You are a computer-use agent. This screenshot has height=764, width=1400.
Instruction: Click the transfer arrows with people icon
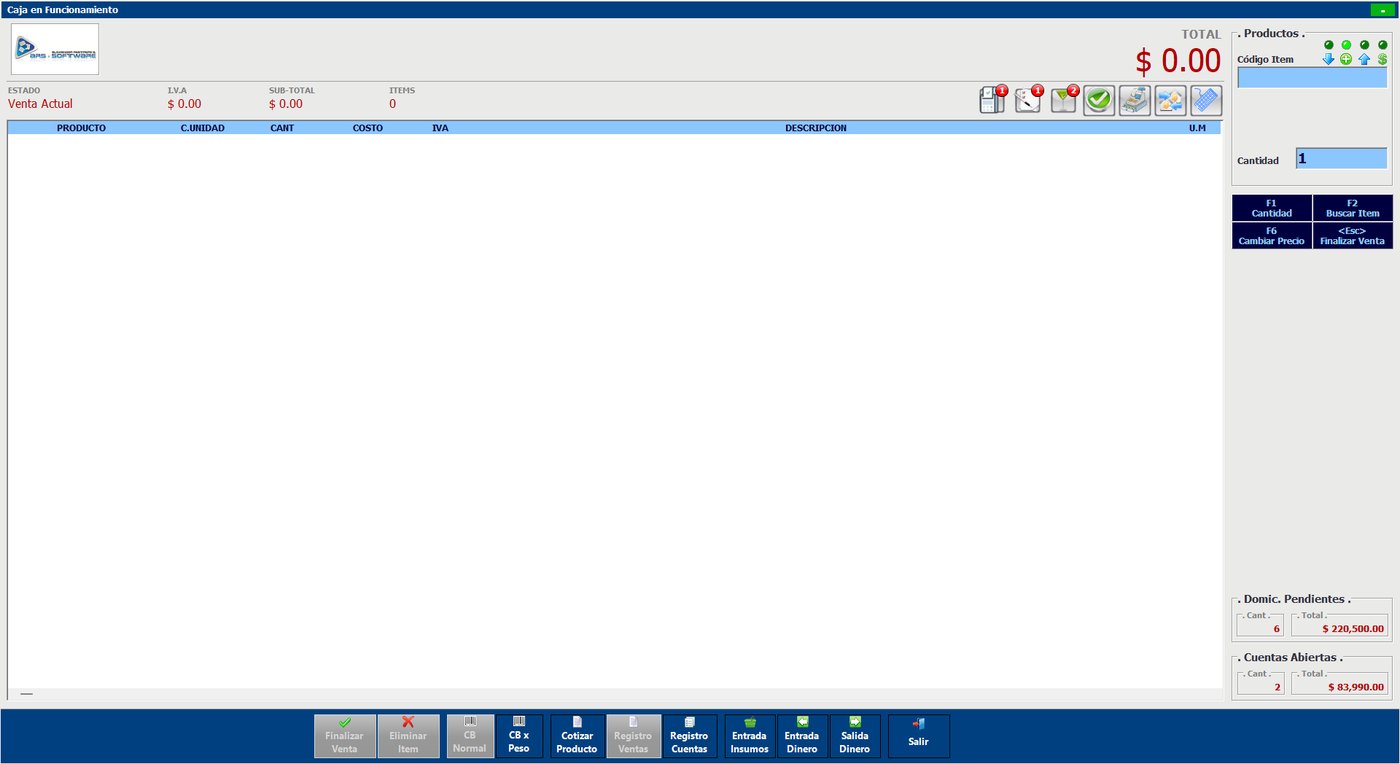[x=1171, y=100]
